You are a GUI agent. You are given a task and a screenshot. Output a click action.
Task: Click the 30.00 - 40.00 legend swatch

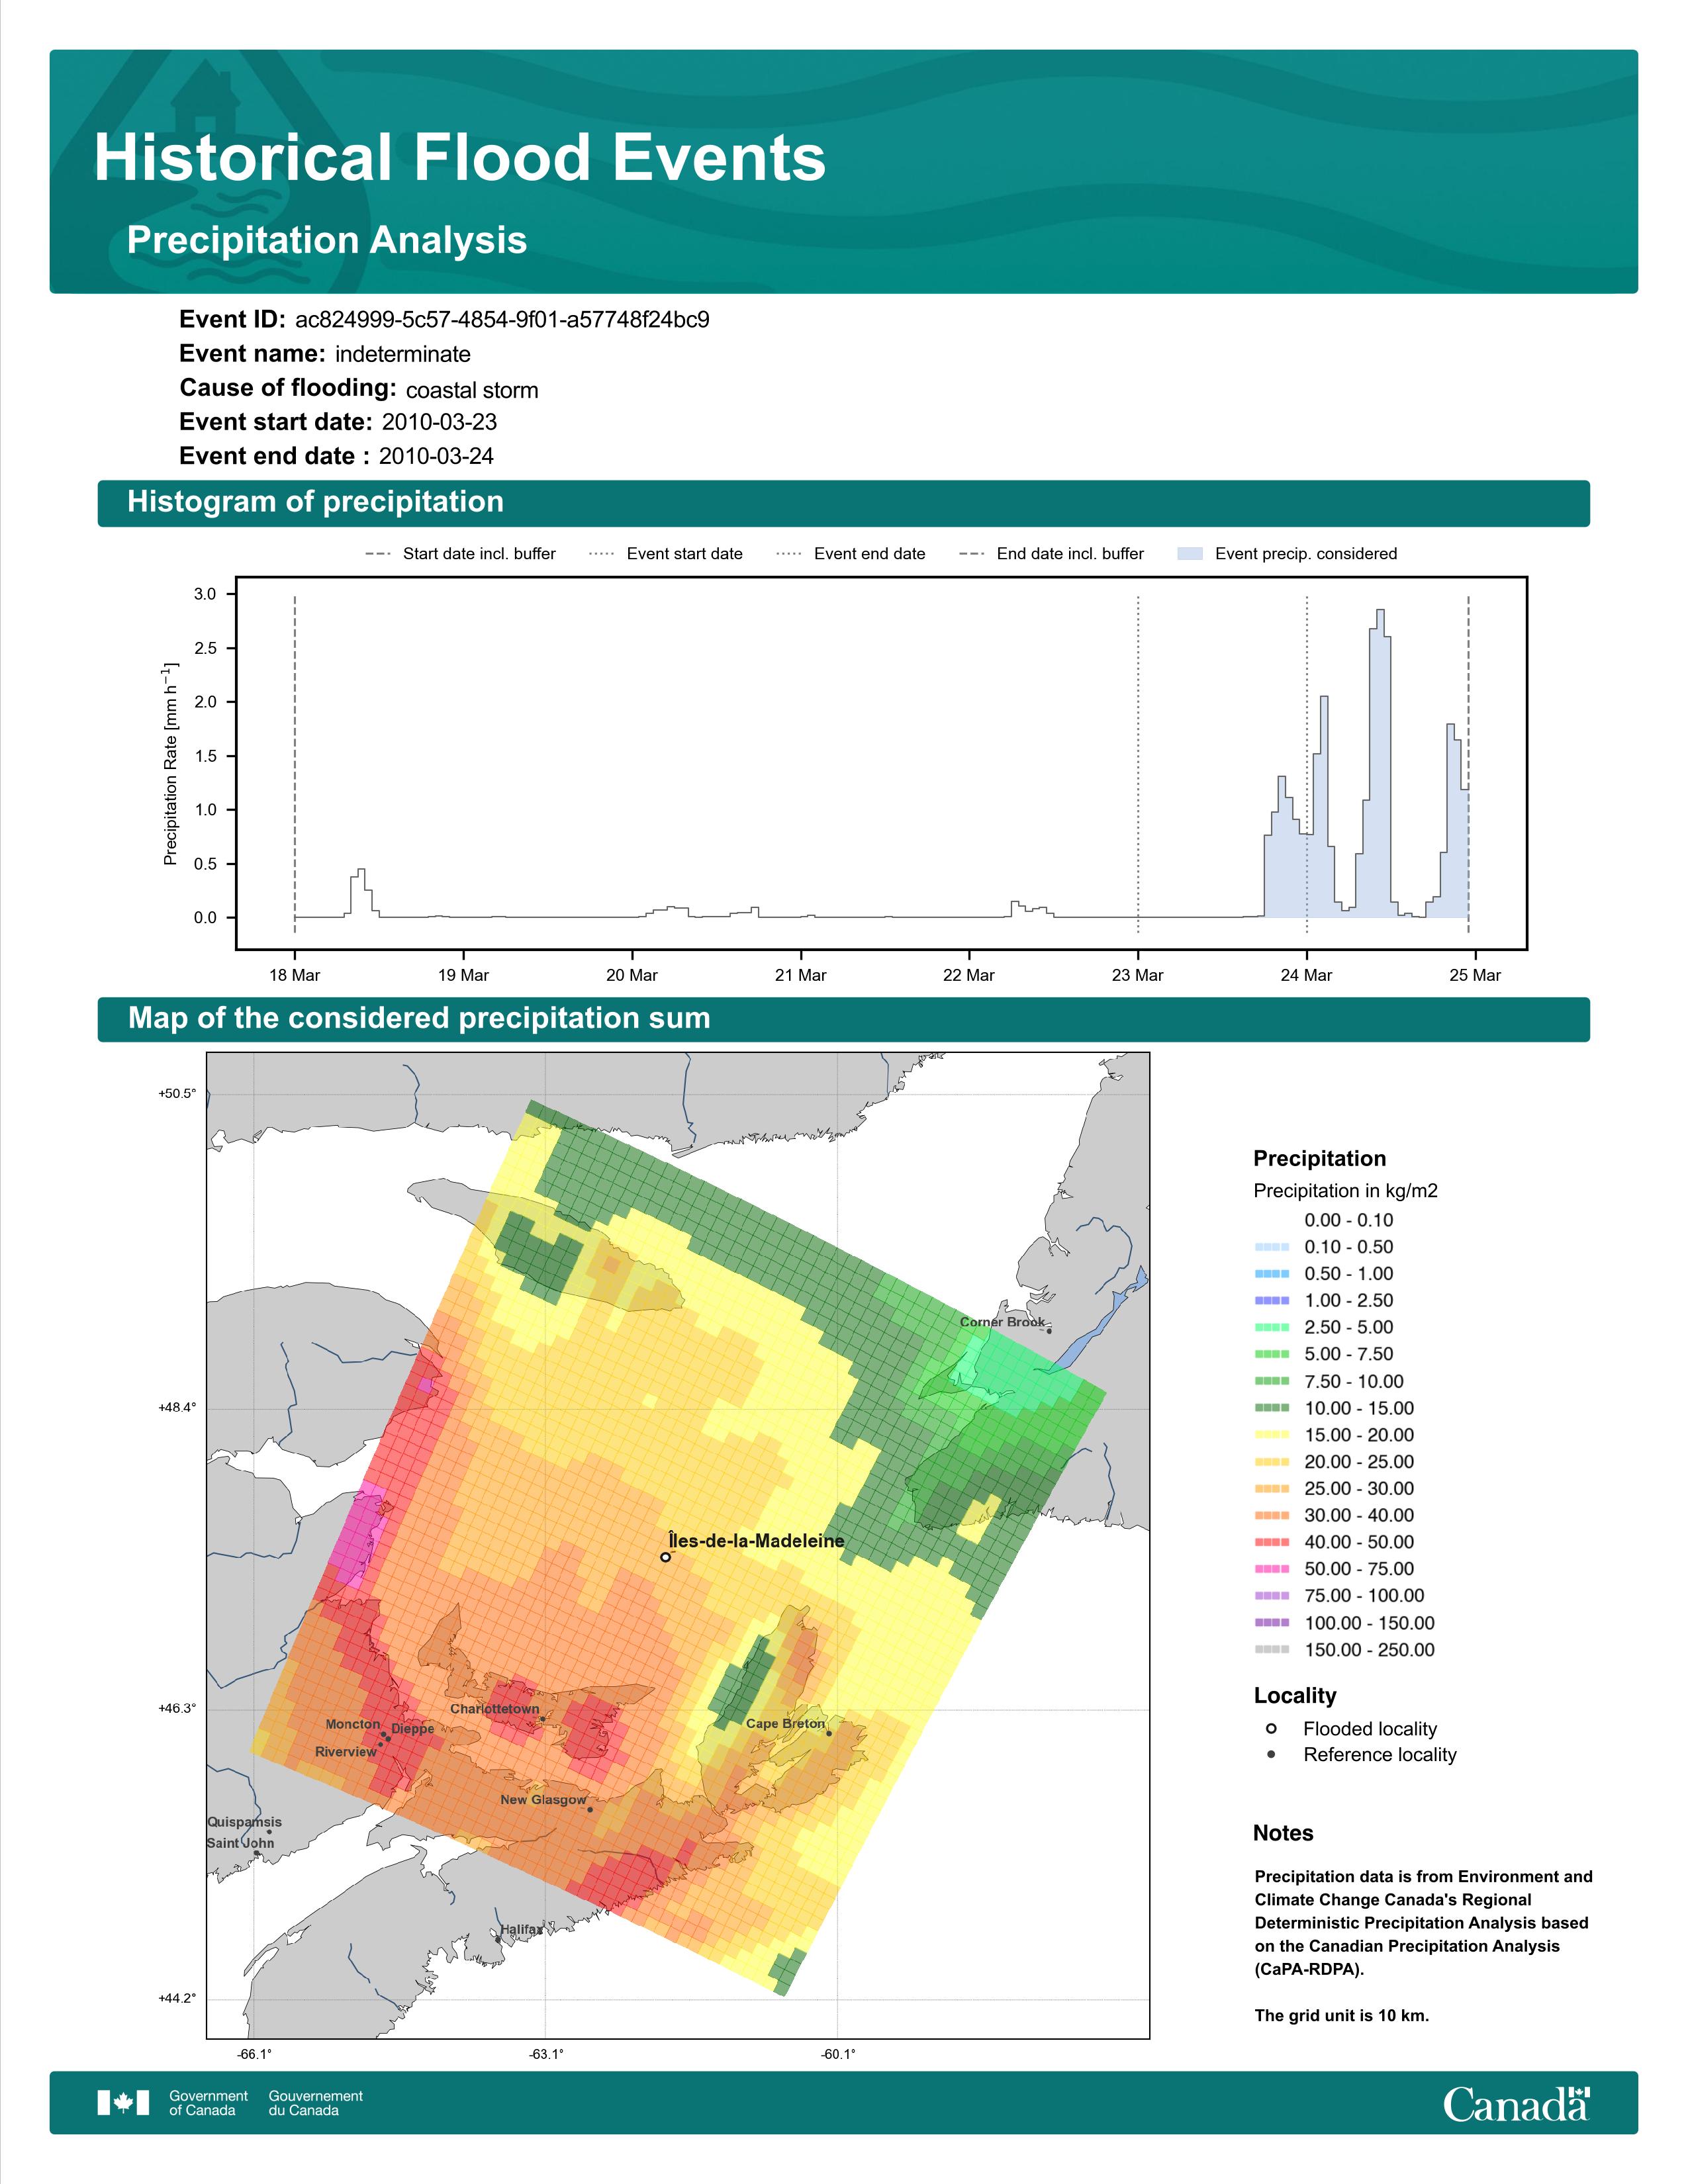[1271, 1515]
